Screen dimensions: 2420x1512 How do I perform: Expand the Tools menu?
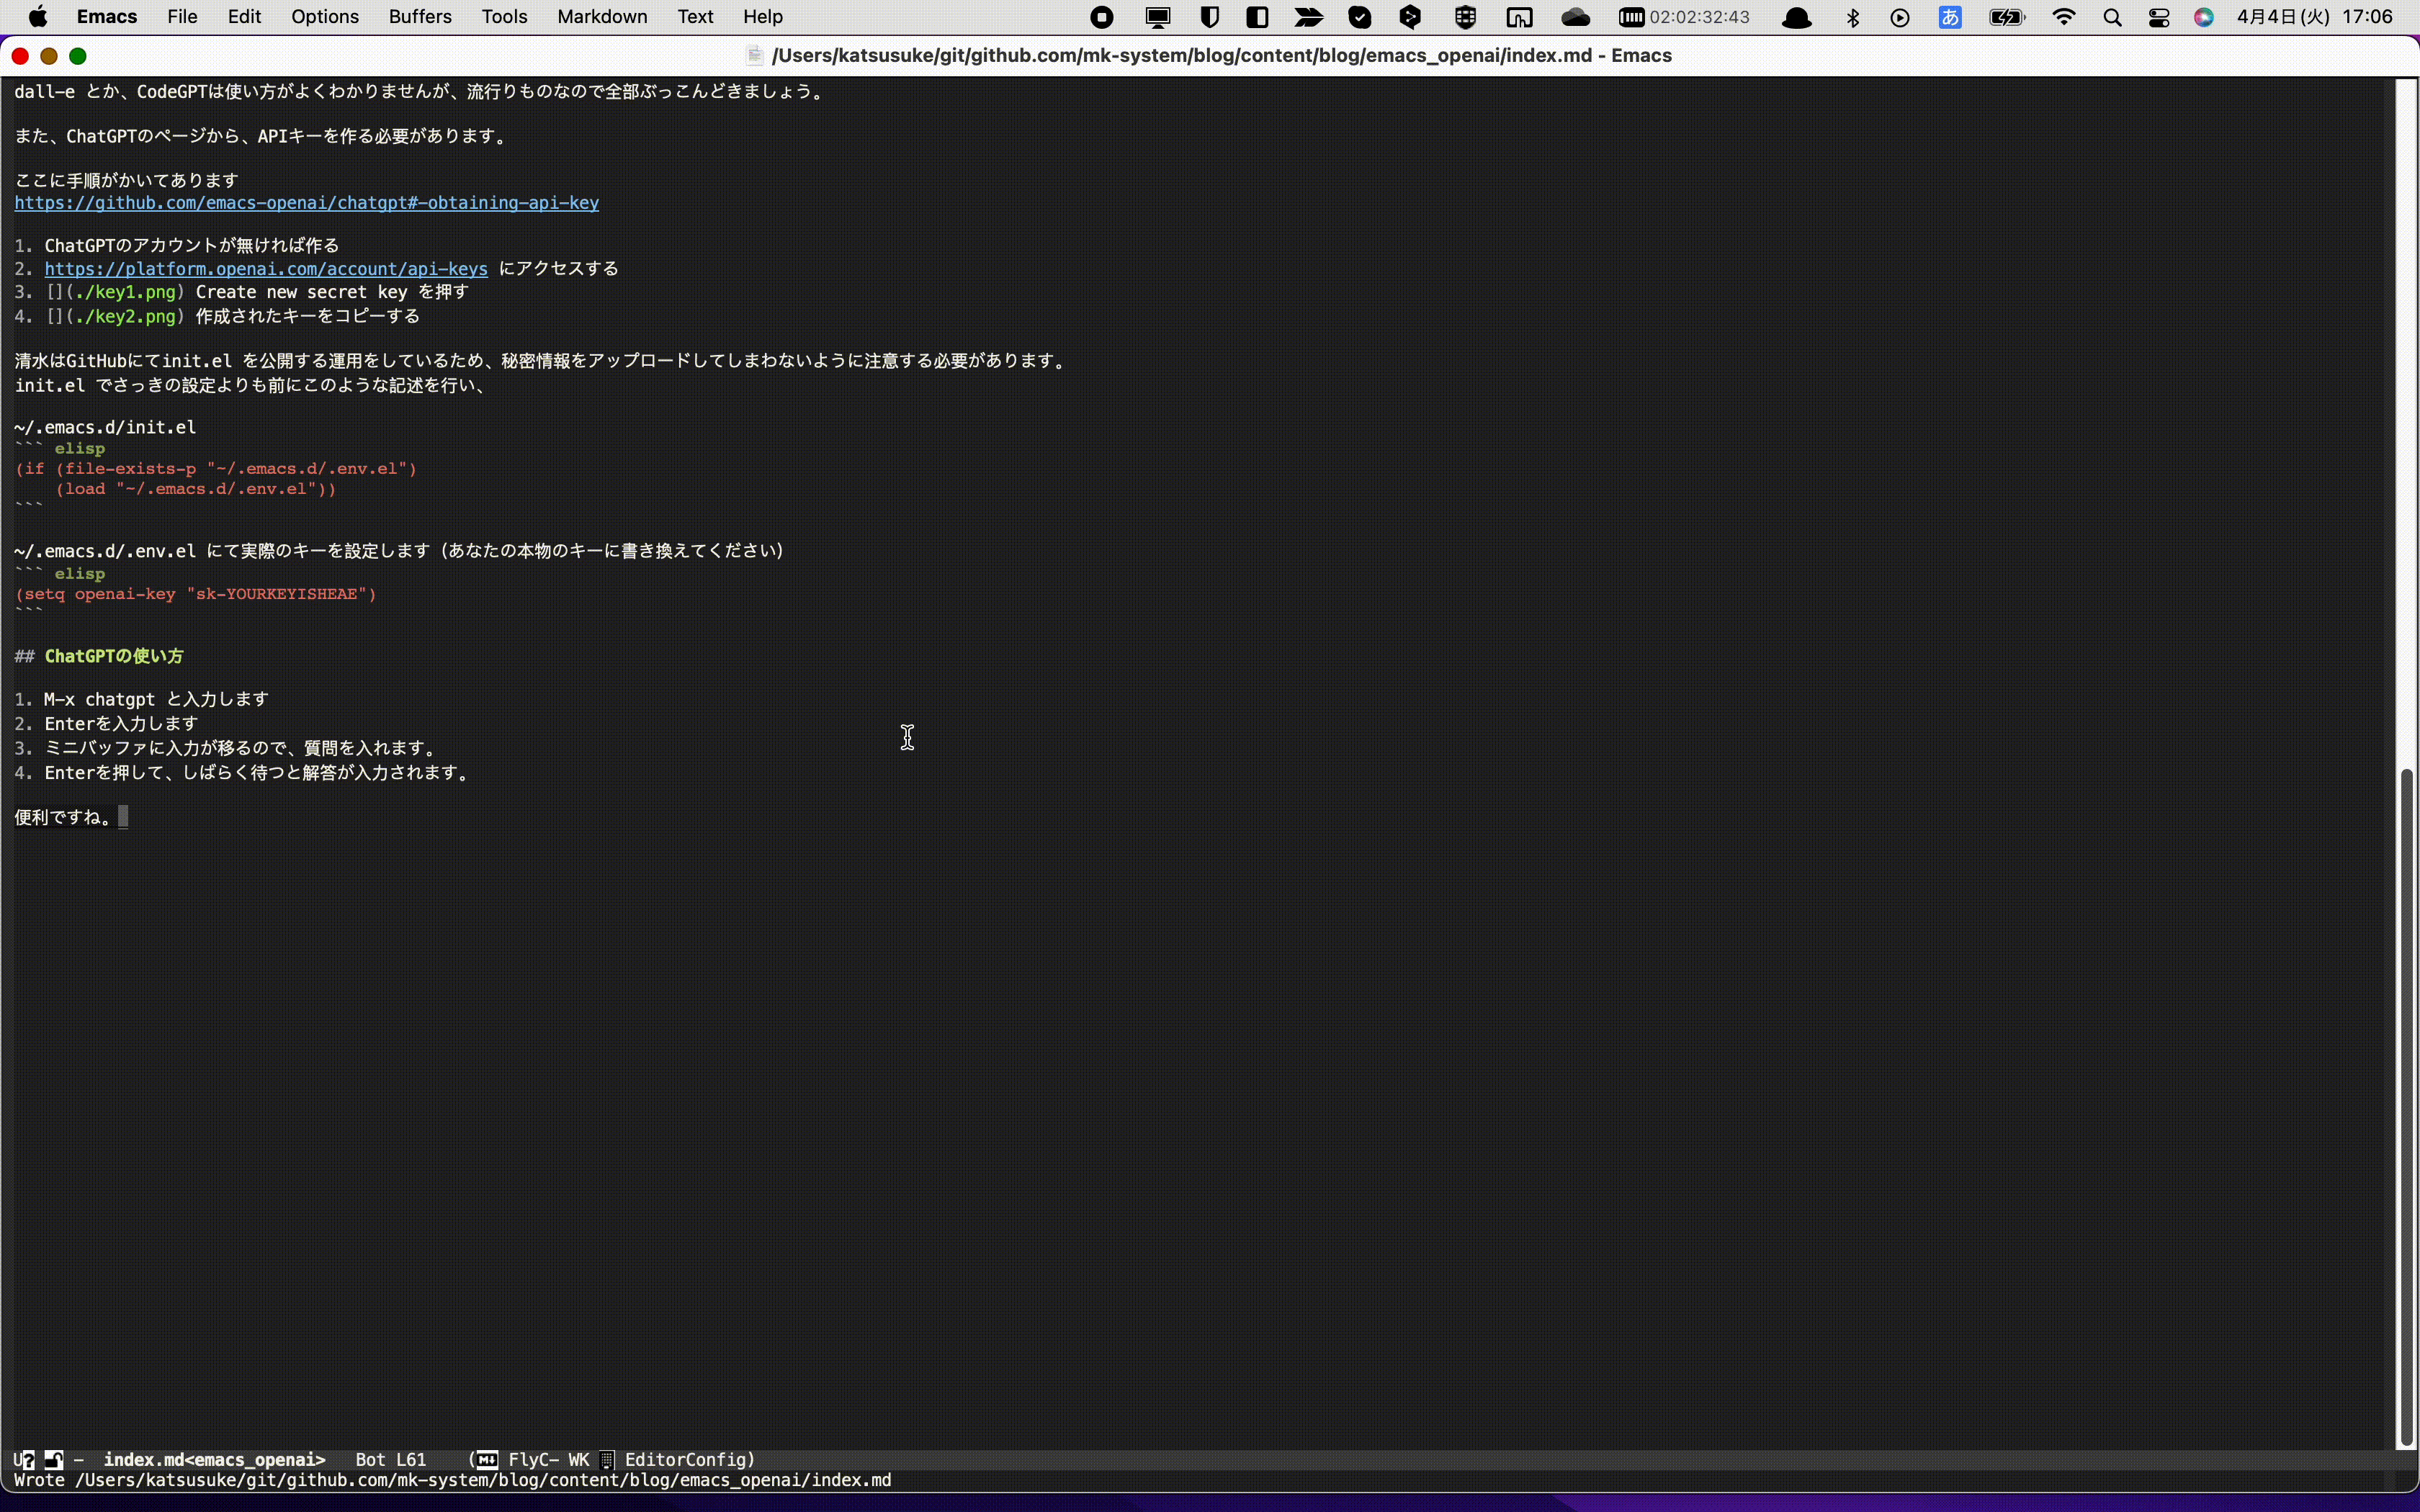504,17
